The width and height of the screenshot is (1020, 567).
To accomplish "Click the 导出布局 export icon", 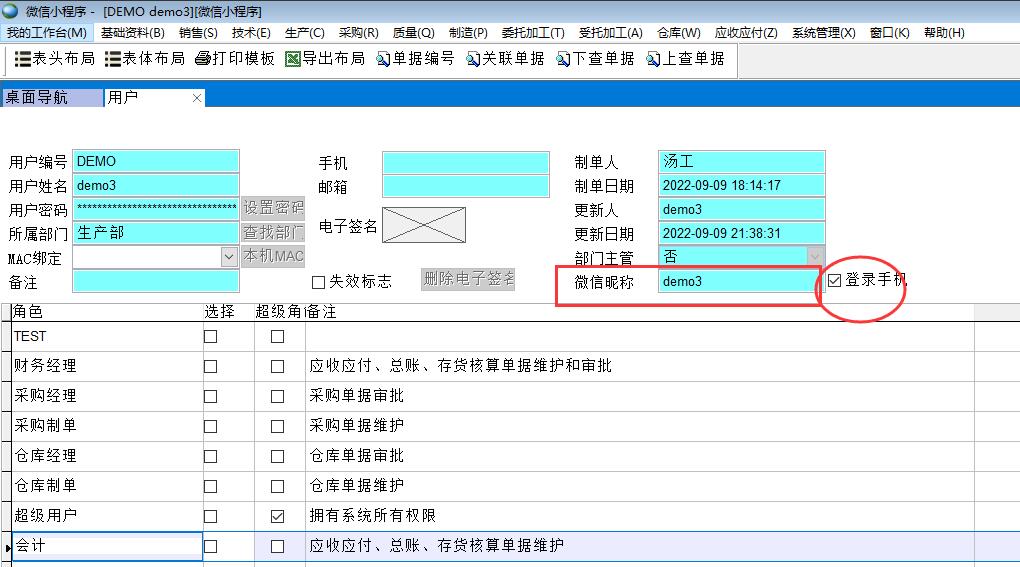I will coord(293,59).
